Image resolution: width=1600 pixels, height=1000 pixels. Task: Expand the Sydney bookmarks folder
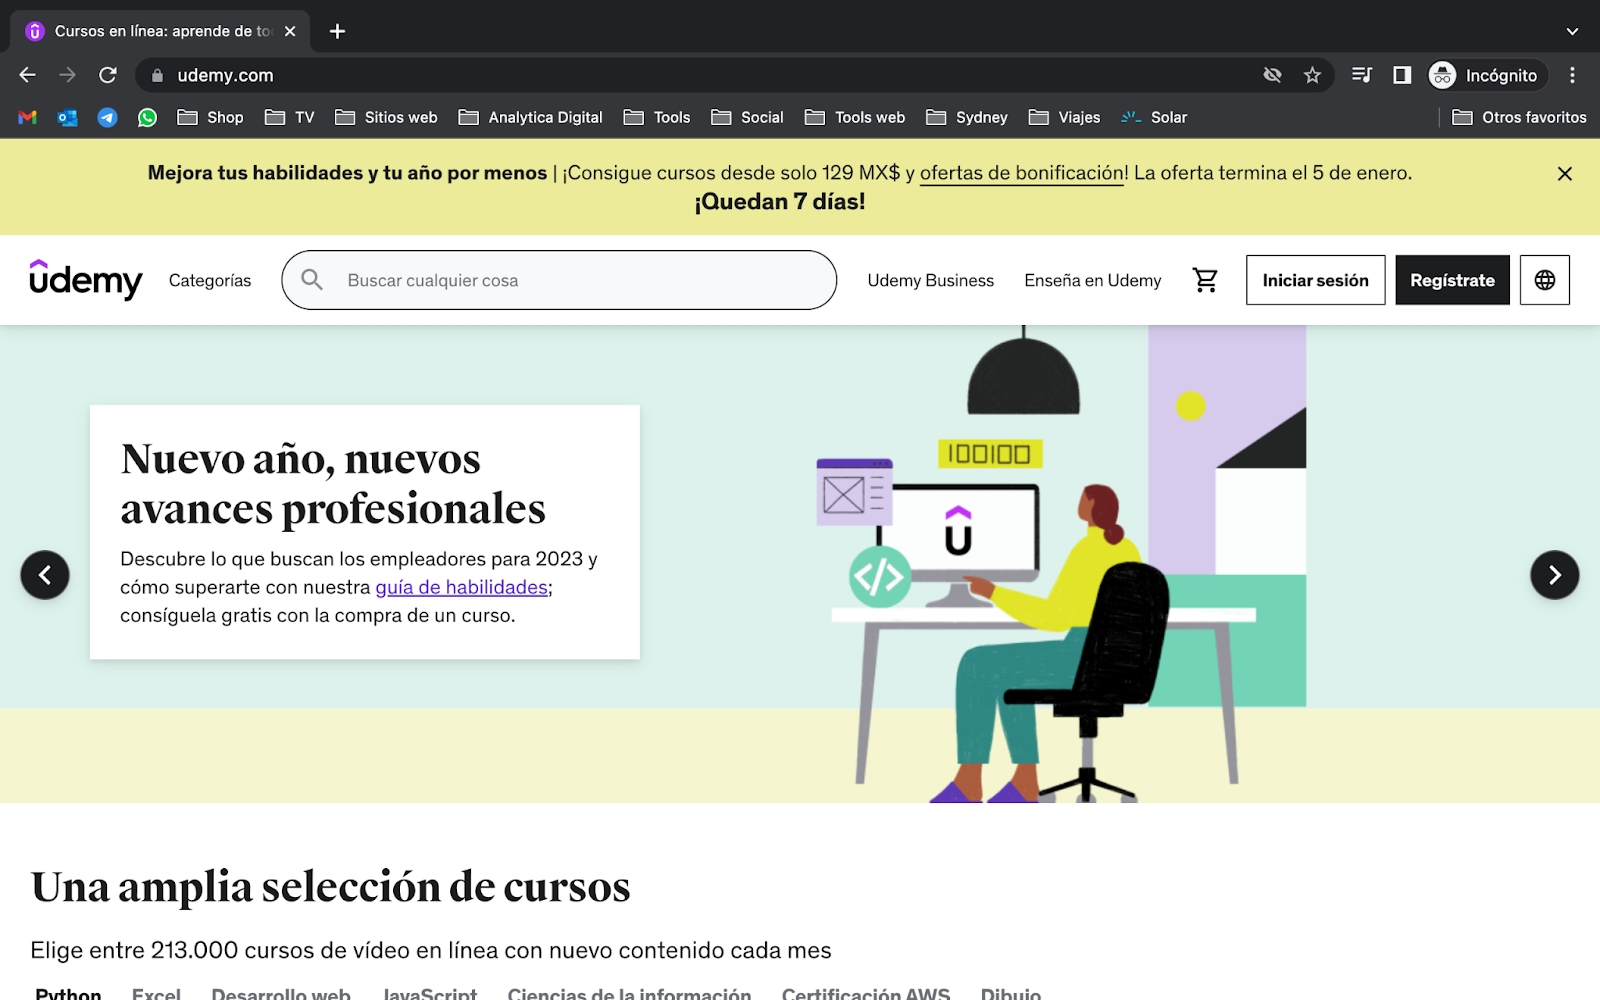tap(967, 117)
